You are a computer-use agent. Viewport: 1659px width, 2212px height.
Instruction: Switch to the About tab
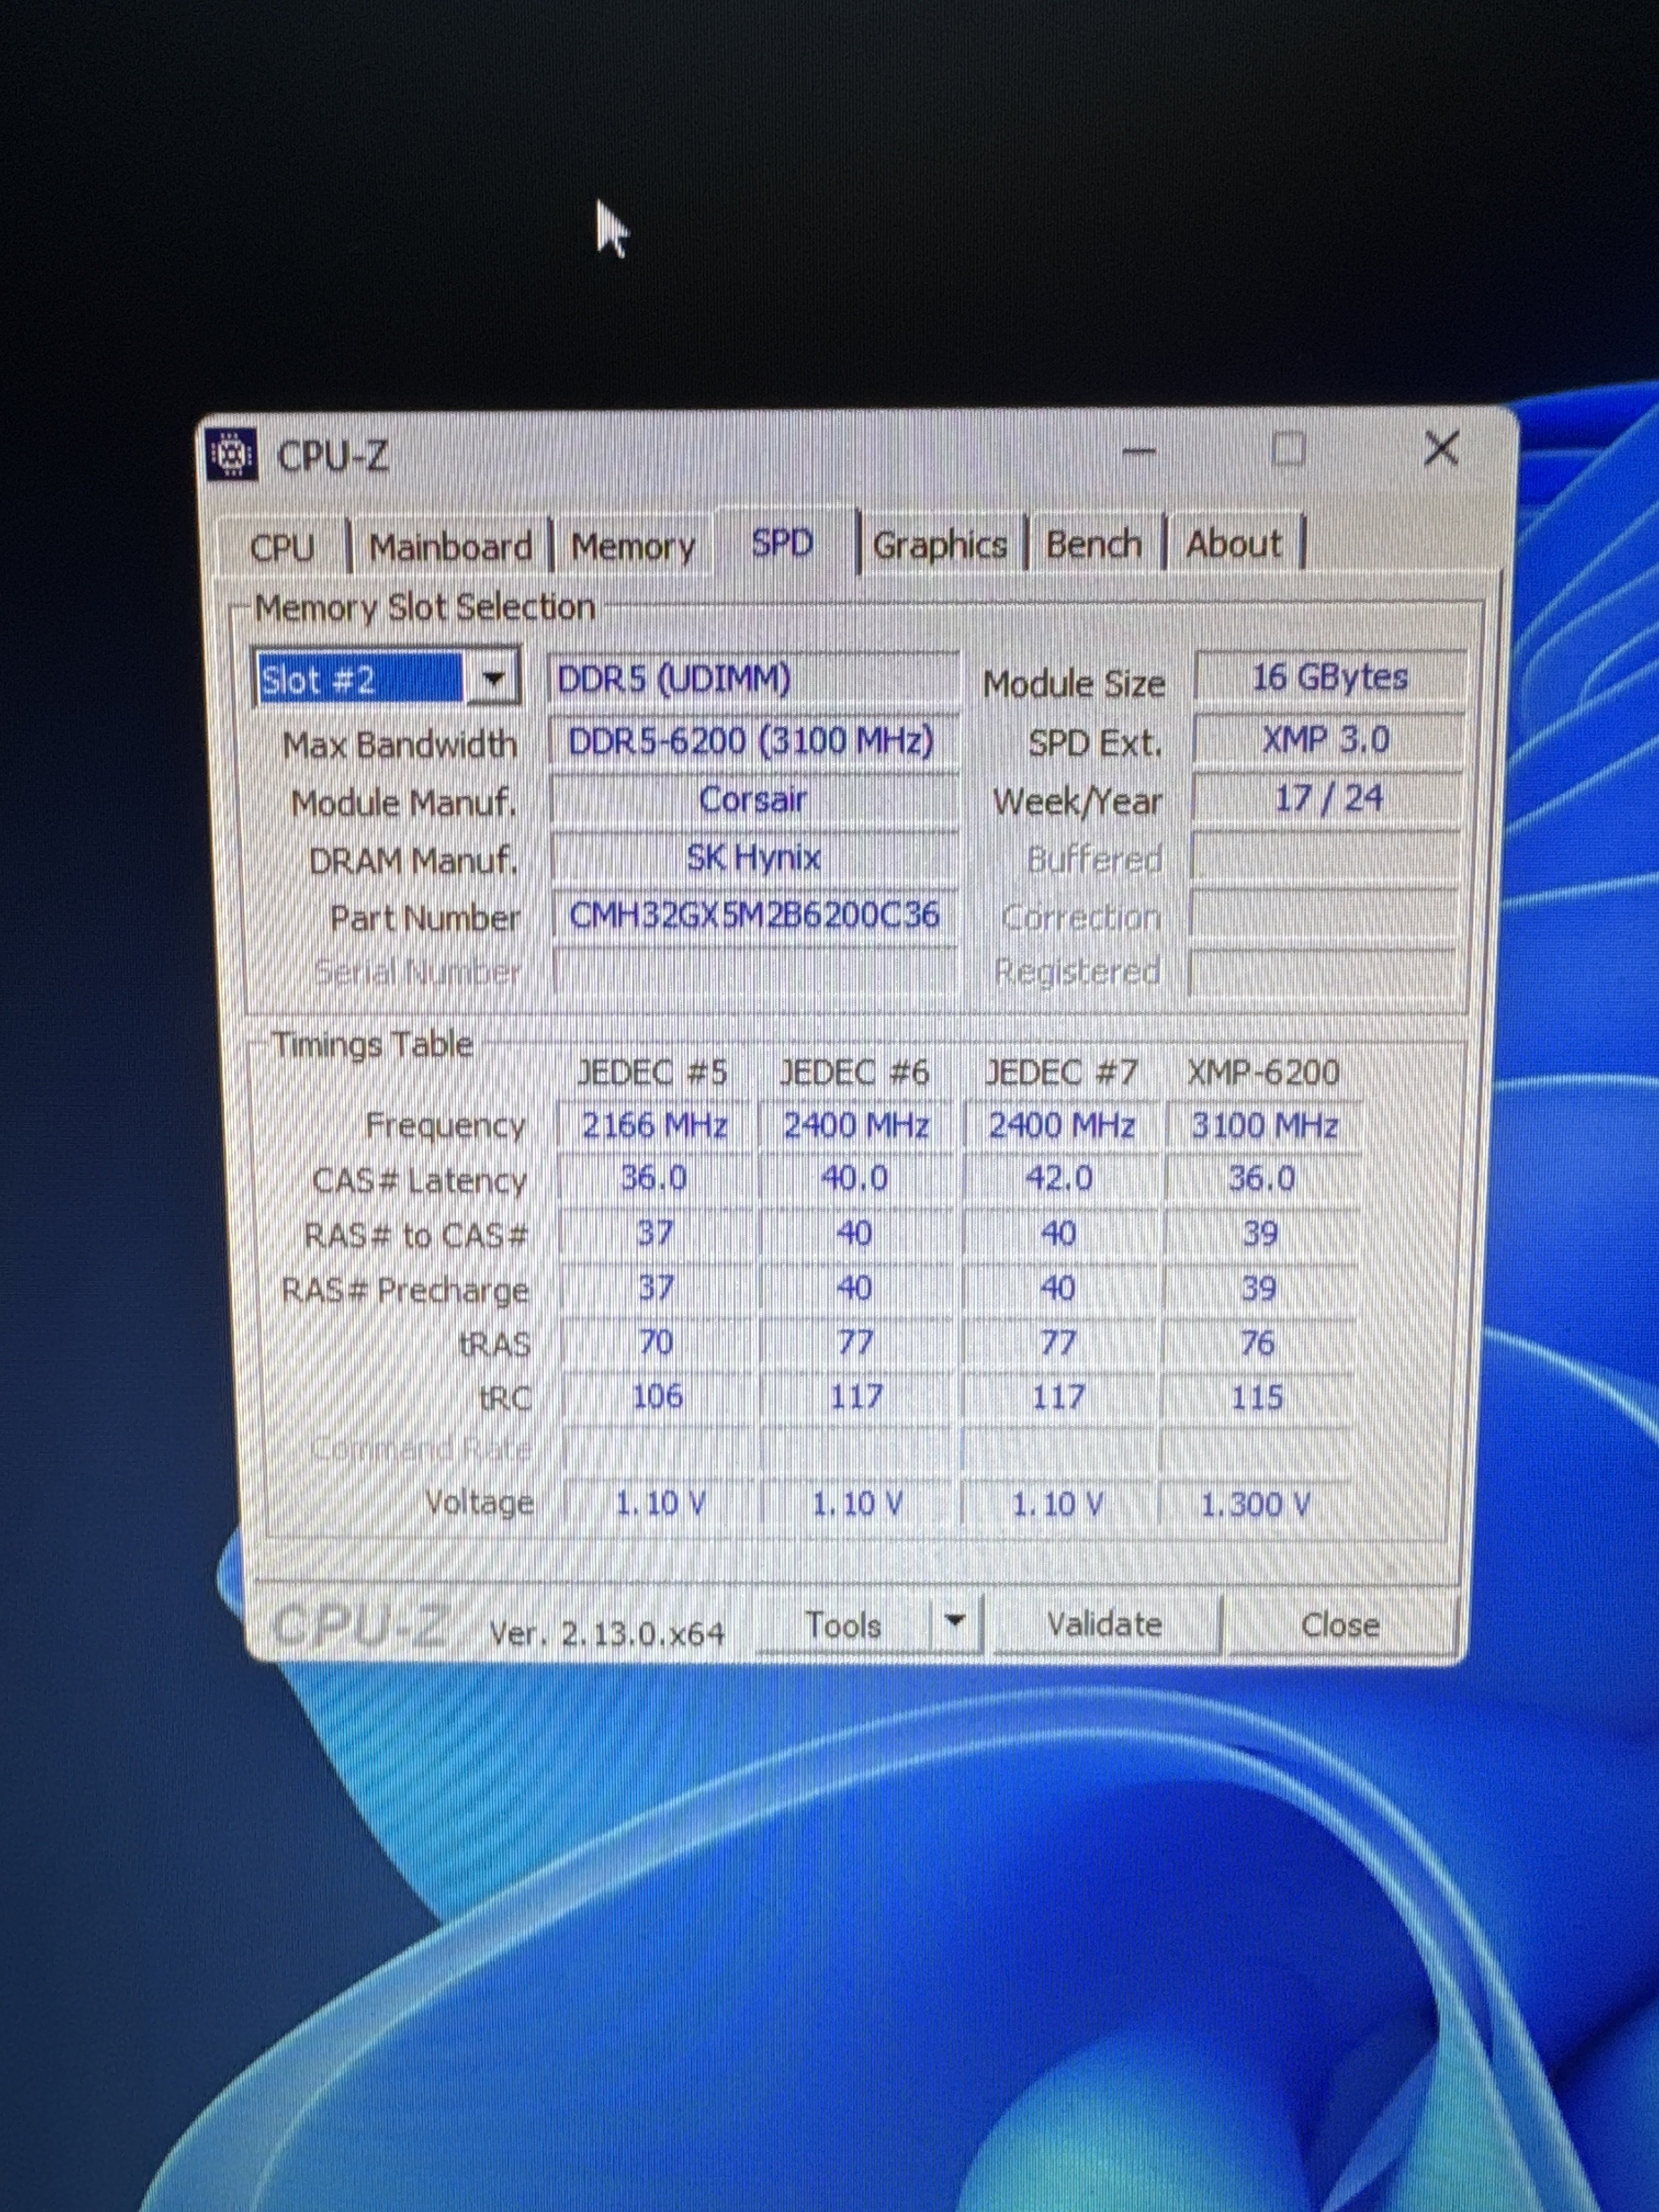1233,543
